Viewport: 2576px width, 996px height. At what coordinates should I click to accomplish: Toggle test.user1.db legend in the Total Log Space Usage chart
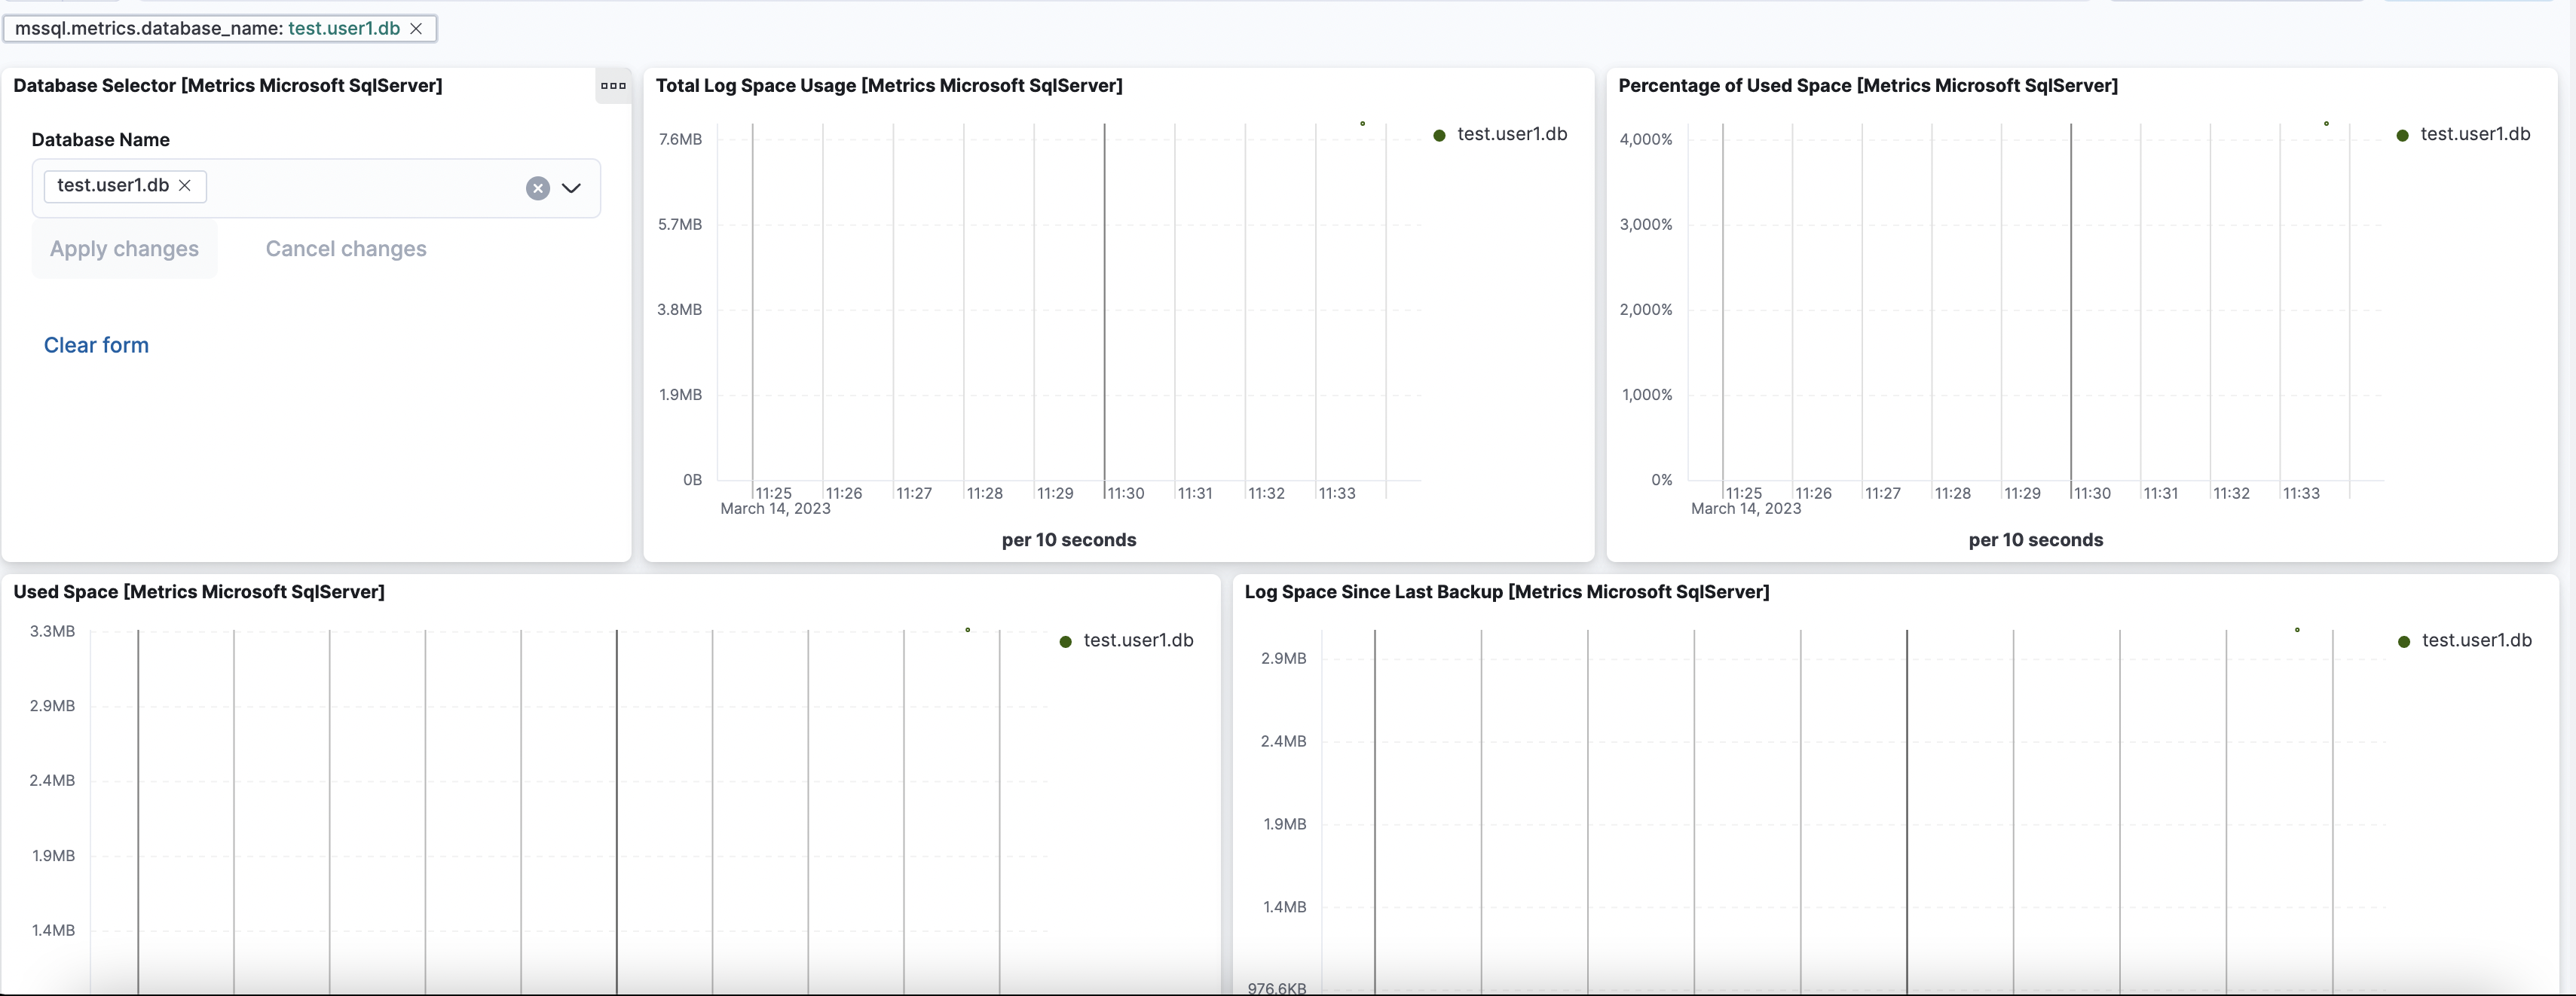pyautogui.click(x=1511, y=134)
